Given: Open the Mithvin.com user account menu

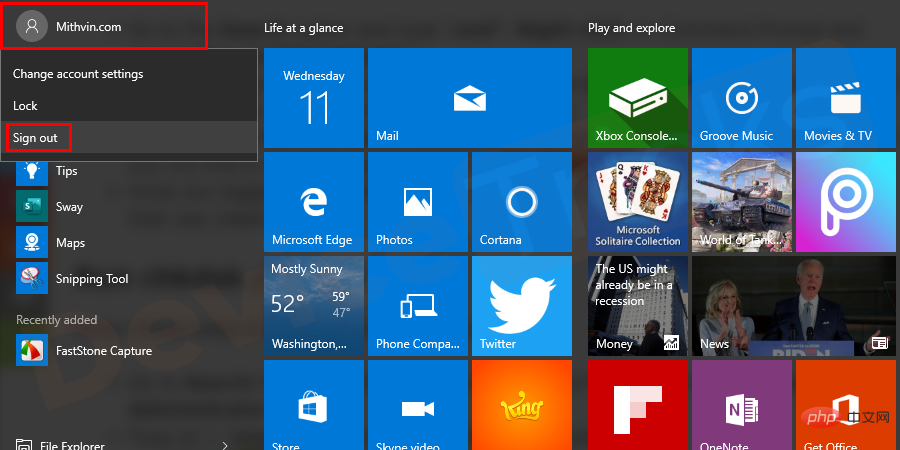Looking at the screenshot, I should [x=103, y=26].
